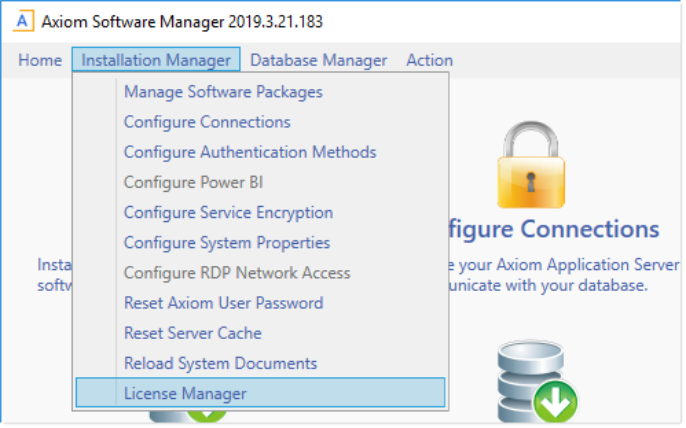
Task: Open the Database Manager menu
Action: pos(318,60)
